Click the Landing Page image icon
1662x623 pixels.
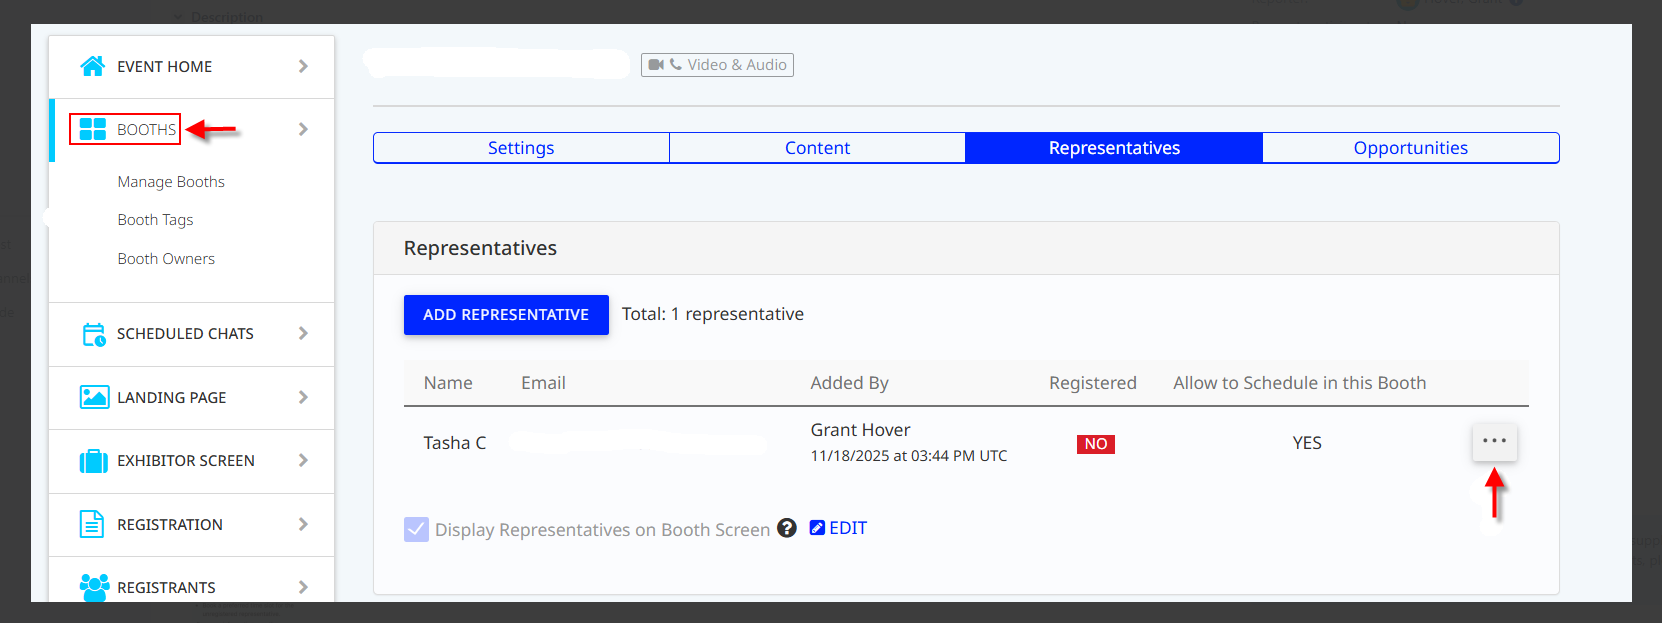[94, 397]
